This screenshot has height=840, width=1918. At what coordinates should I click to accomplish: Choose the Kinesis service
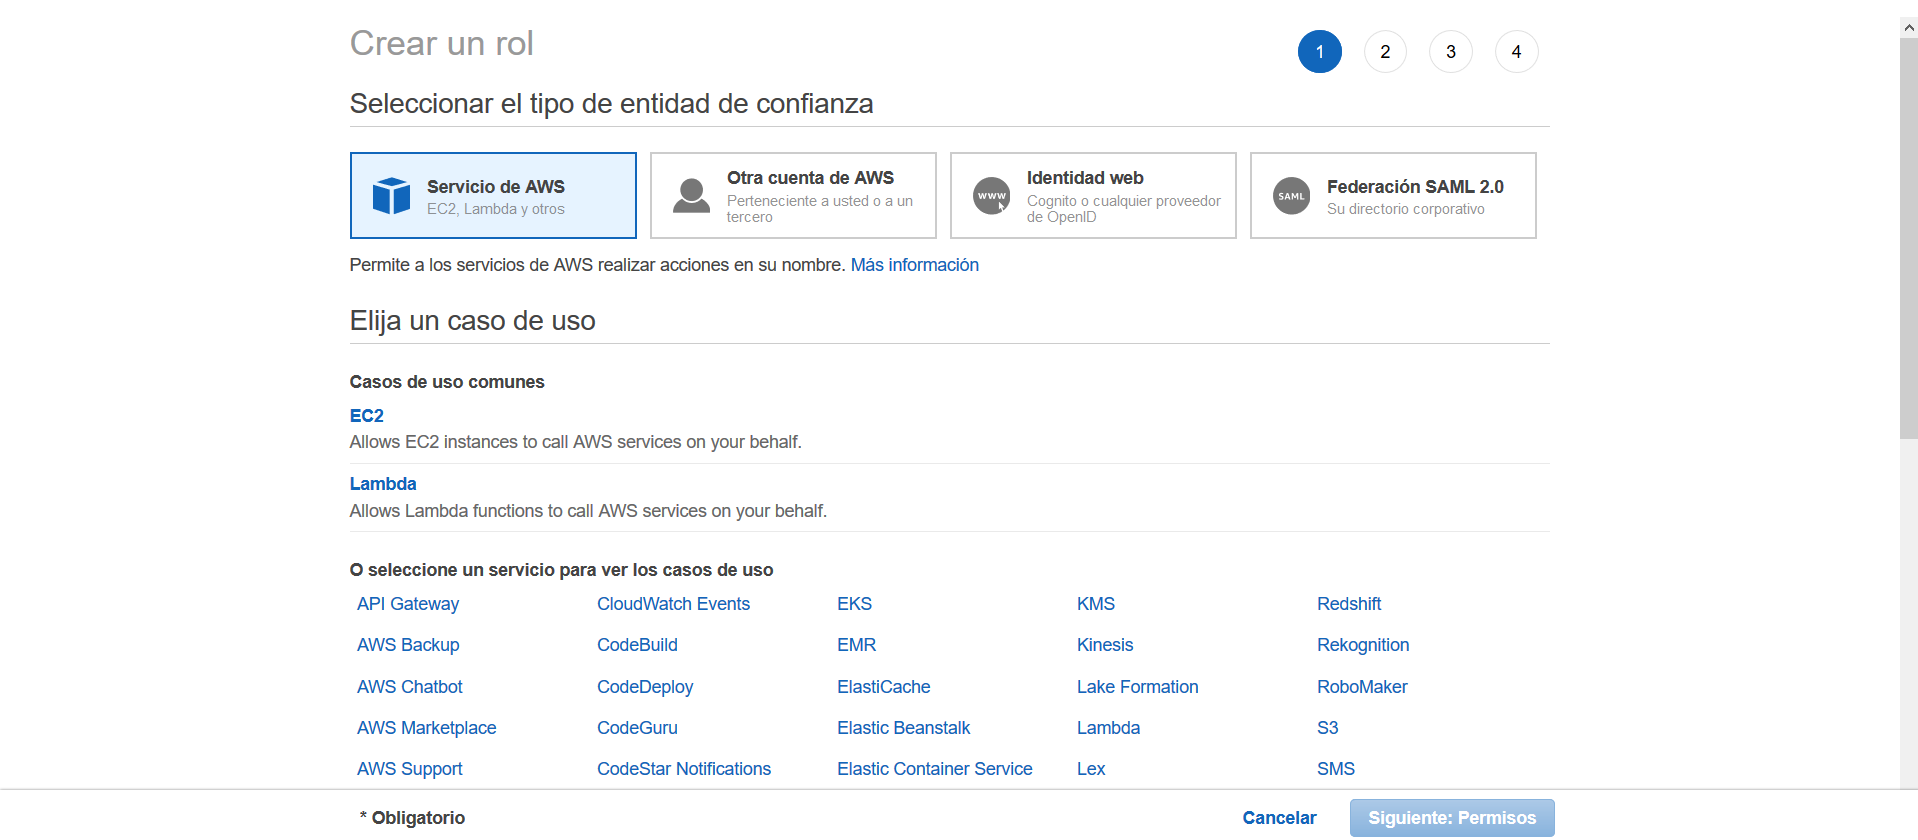[x=1105, y=645]
